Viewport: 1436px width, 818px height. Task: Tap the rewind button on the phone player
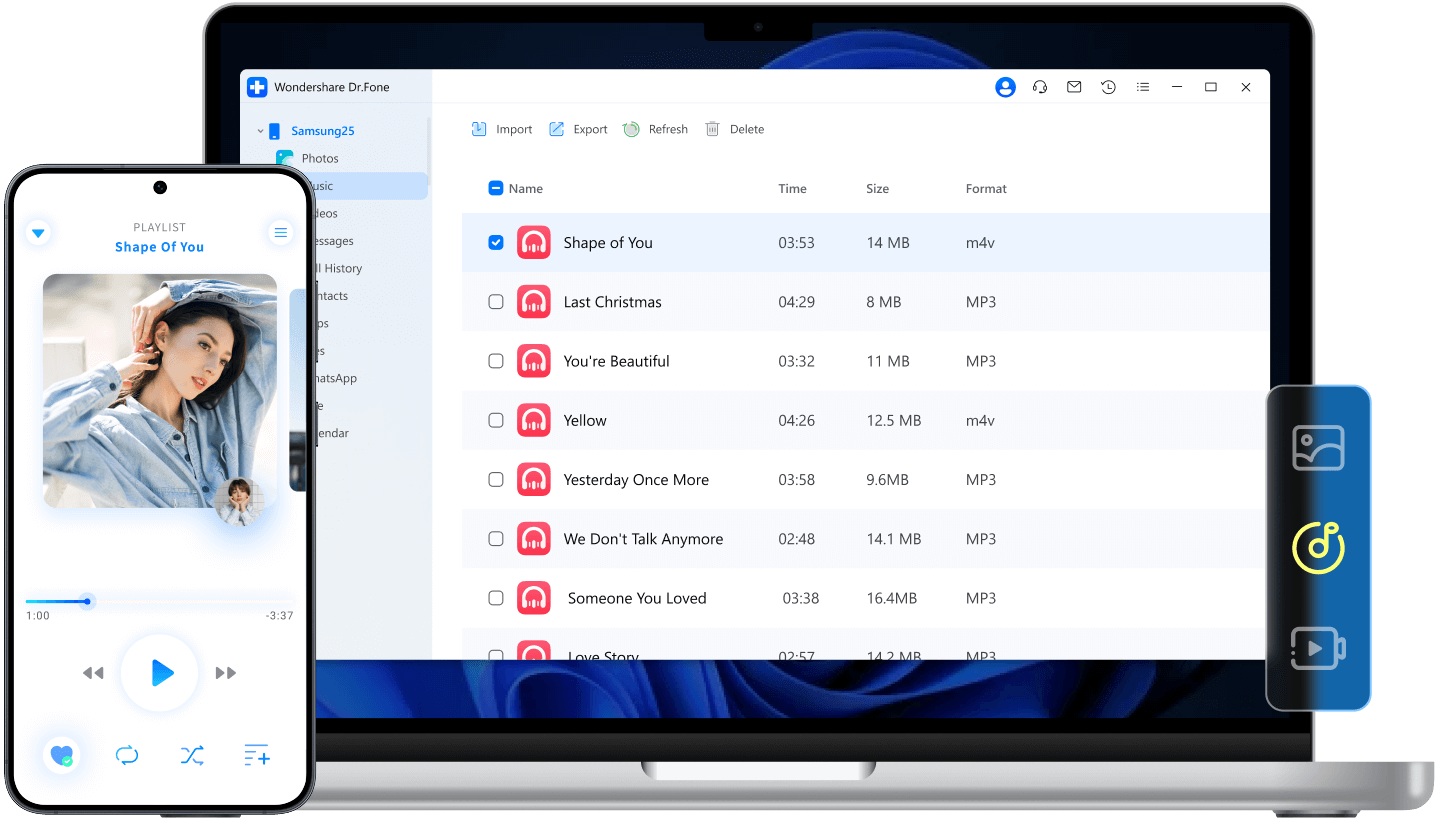(x=93, y=673)
